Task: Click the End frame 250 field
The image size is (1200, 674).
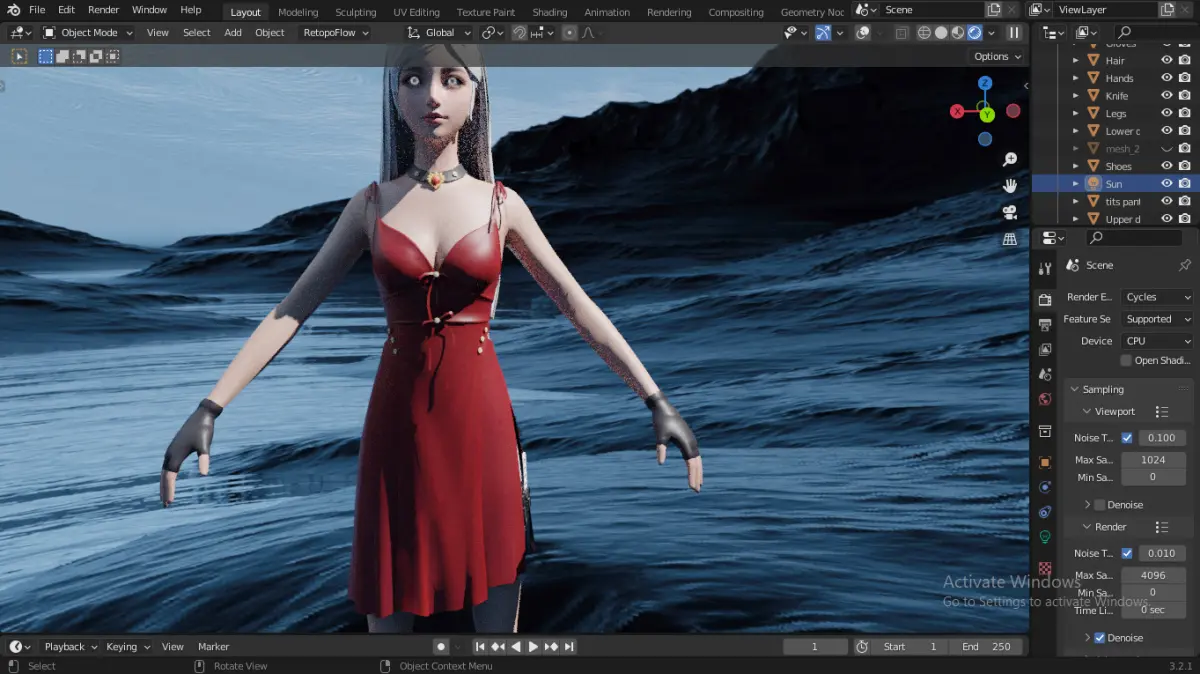Action: click(x=987, y=647)
